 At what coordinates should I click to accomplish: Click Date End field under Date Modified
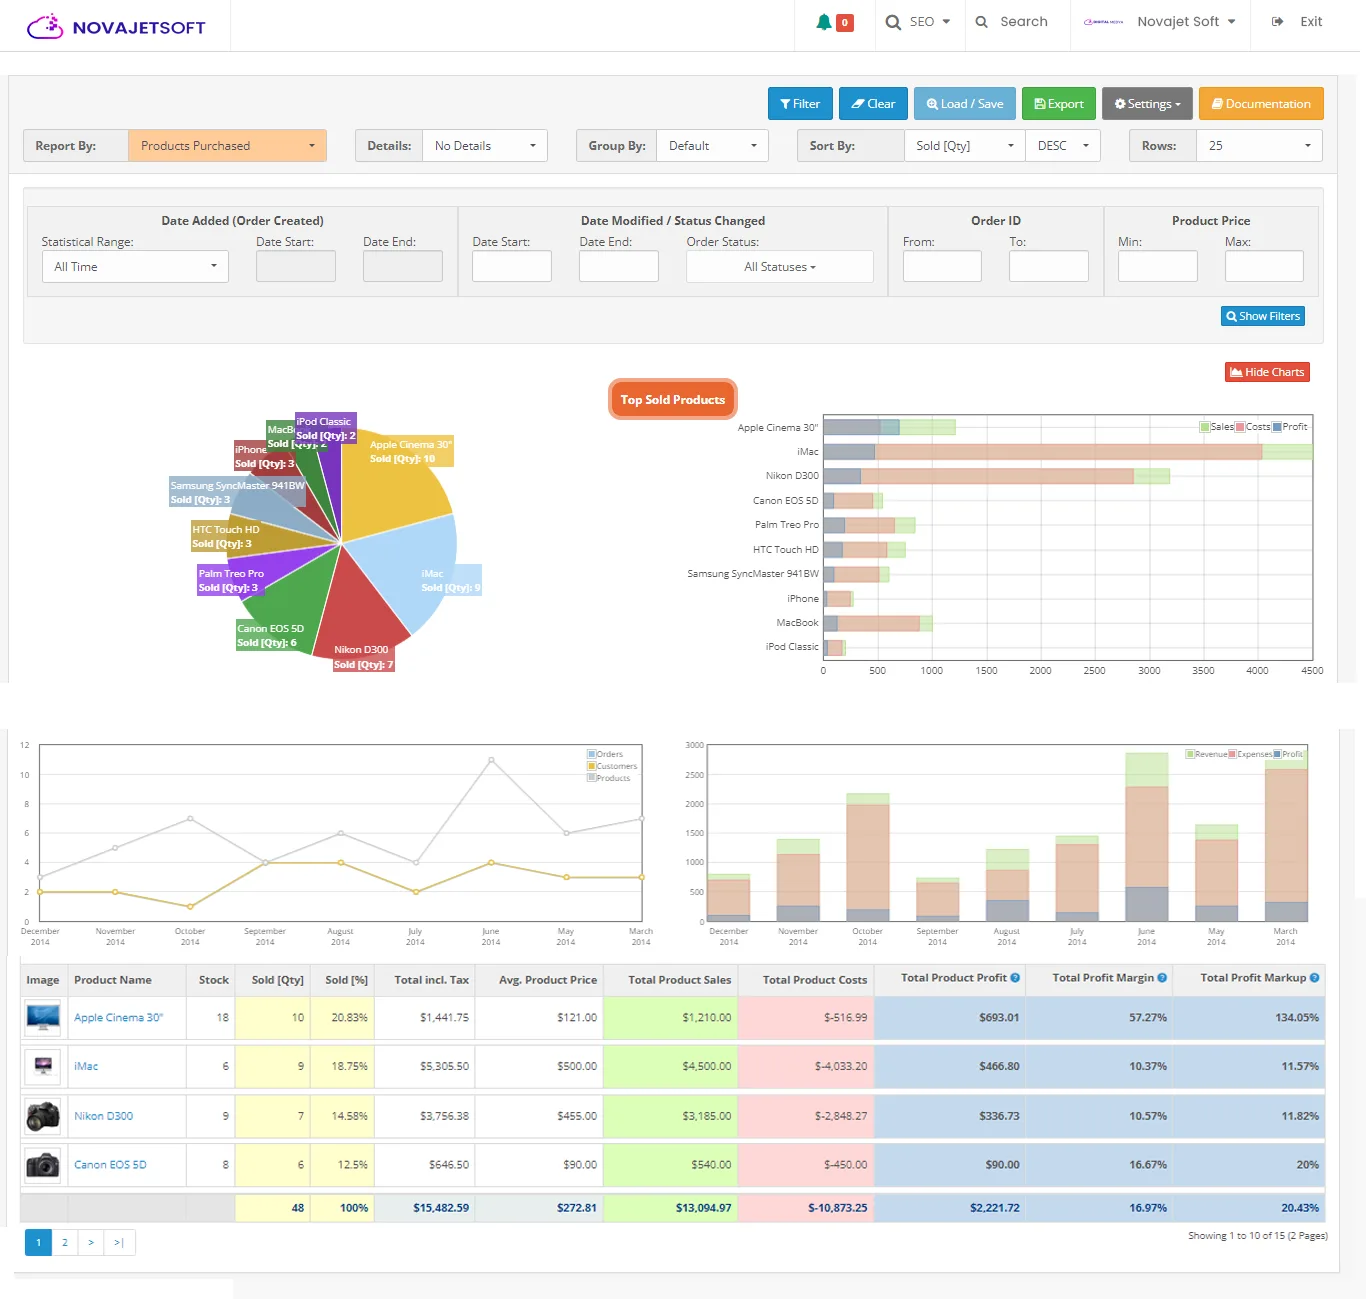pos(619,267)
